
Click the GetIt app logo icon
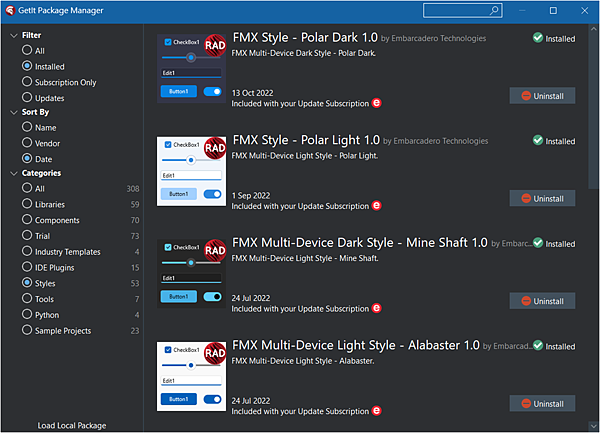10,11
